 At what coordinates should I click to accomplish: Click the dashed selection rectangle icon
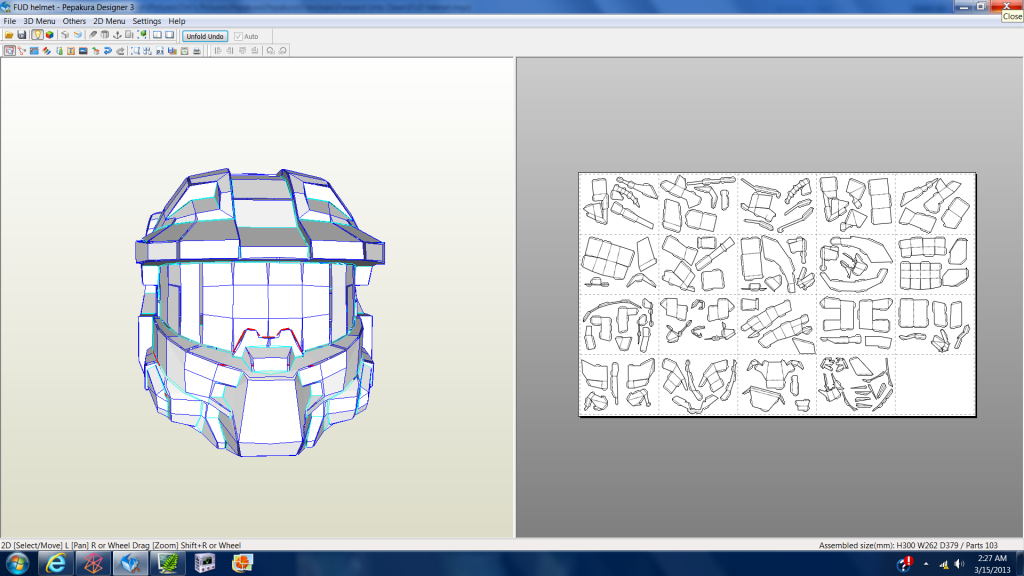point(135,50)
